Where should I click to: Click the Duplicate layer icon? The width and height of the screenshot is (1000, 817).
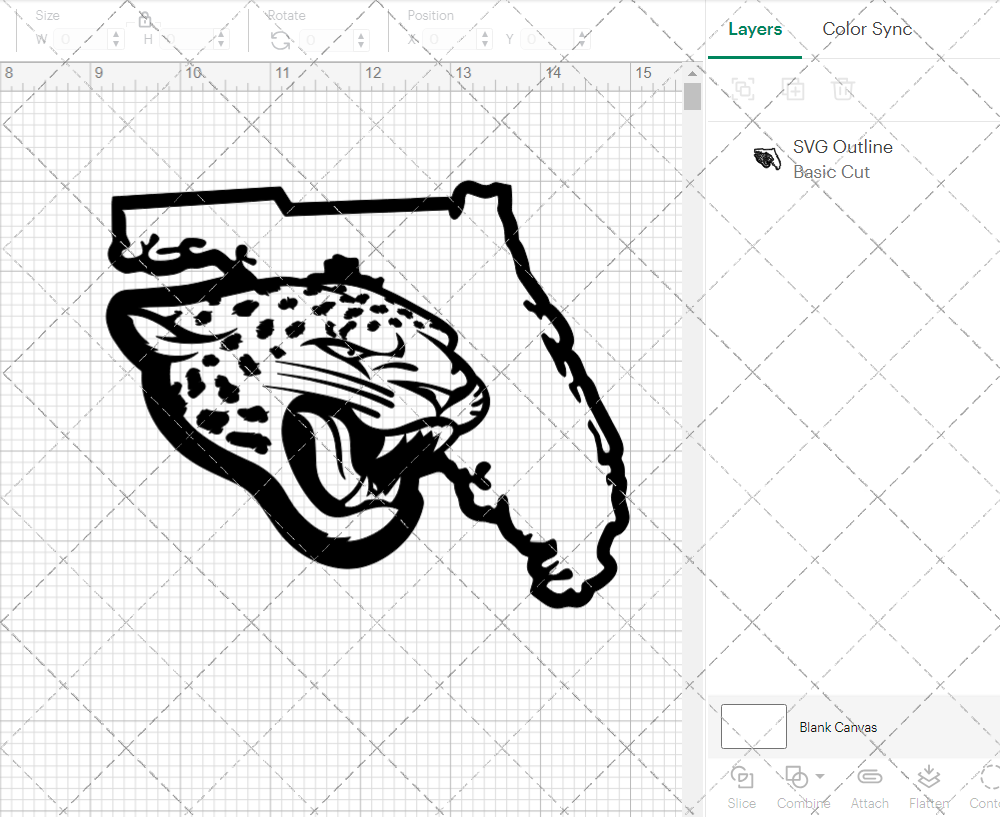click(x=793, y=89)
